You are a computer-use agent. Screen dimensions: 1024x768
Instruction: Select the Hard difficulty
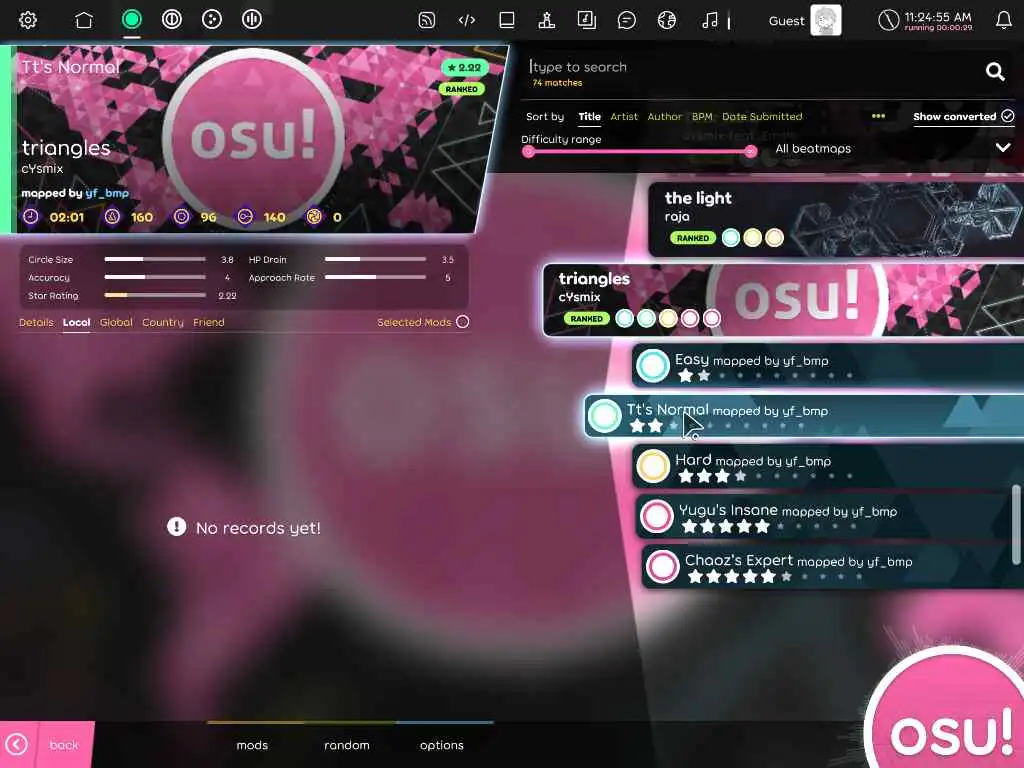click(828, 466)
